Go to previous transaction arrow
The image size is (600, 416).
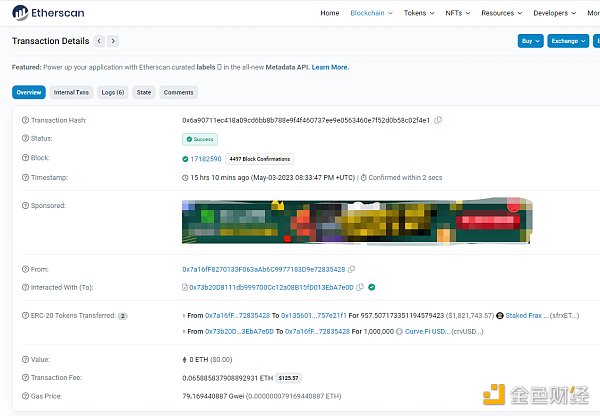click(98, 41)
